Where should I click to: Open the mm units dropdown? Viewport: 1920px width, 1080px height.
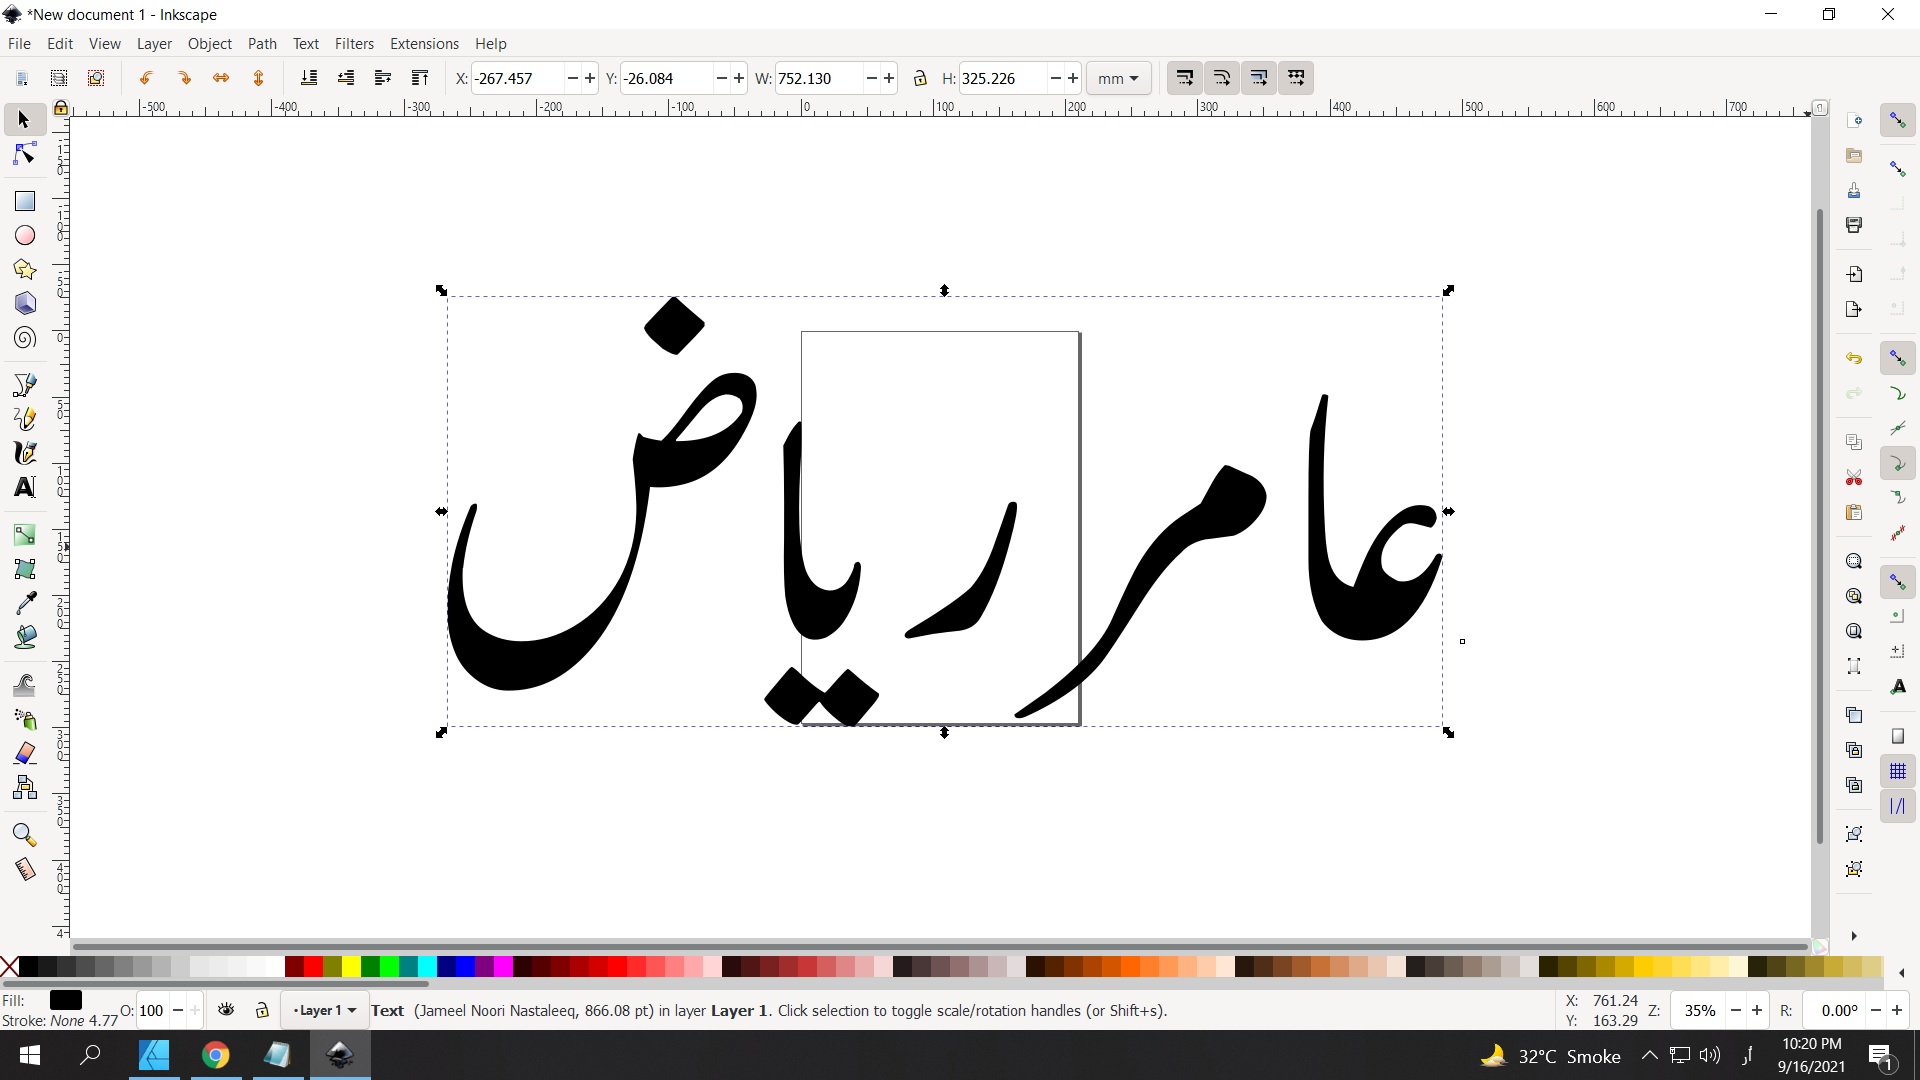point(1118,78)
